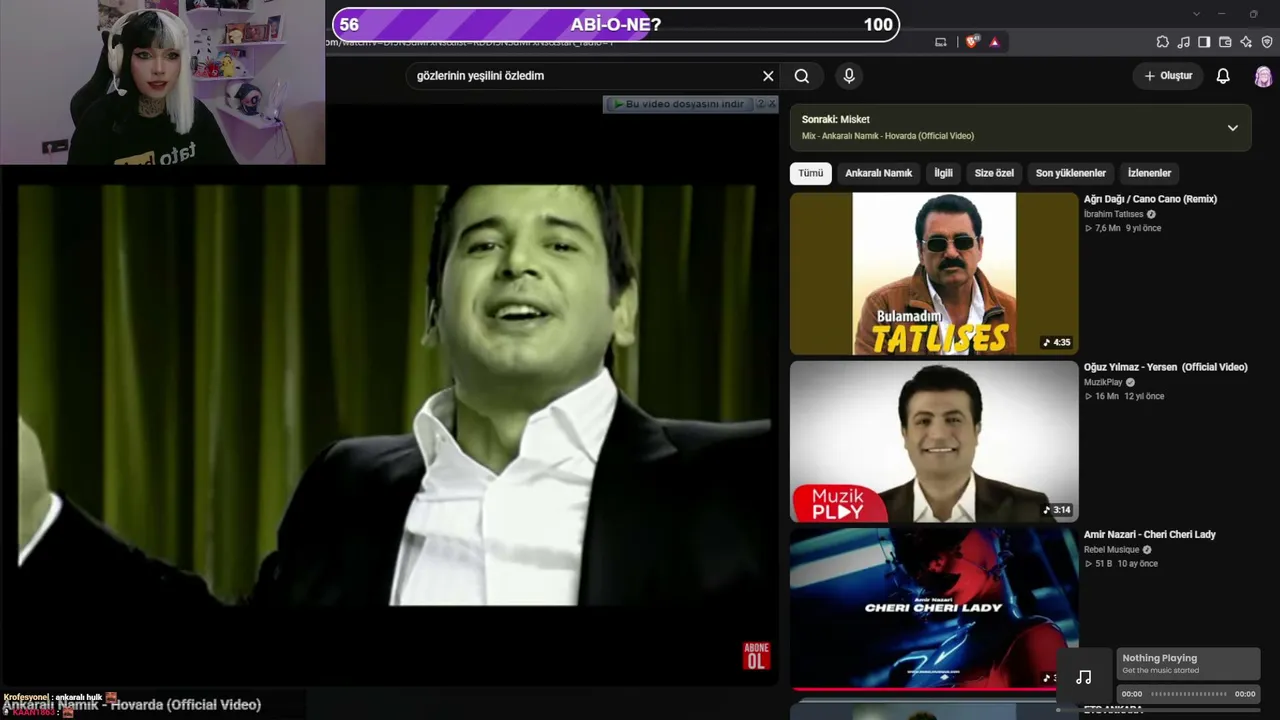The width and height of the screenshot is (1280, 720).
Task: Visit the İbrahim Tatlıses channel link
Action: (x=1113, y=214)
